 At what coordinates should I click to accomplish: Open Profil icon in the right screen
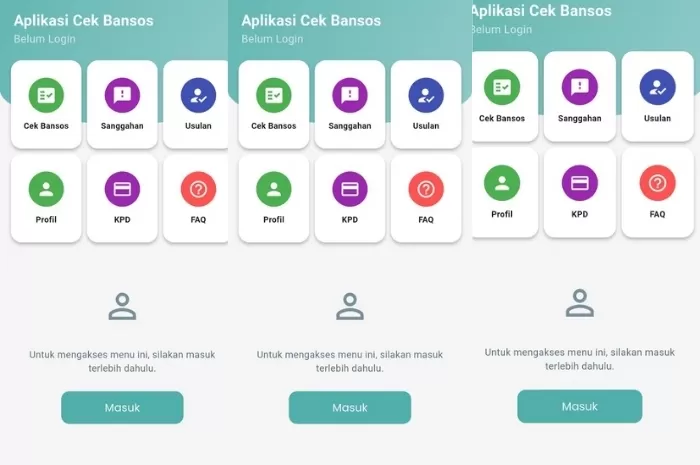[x=502, y=183]
